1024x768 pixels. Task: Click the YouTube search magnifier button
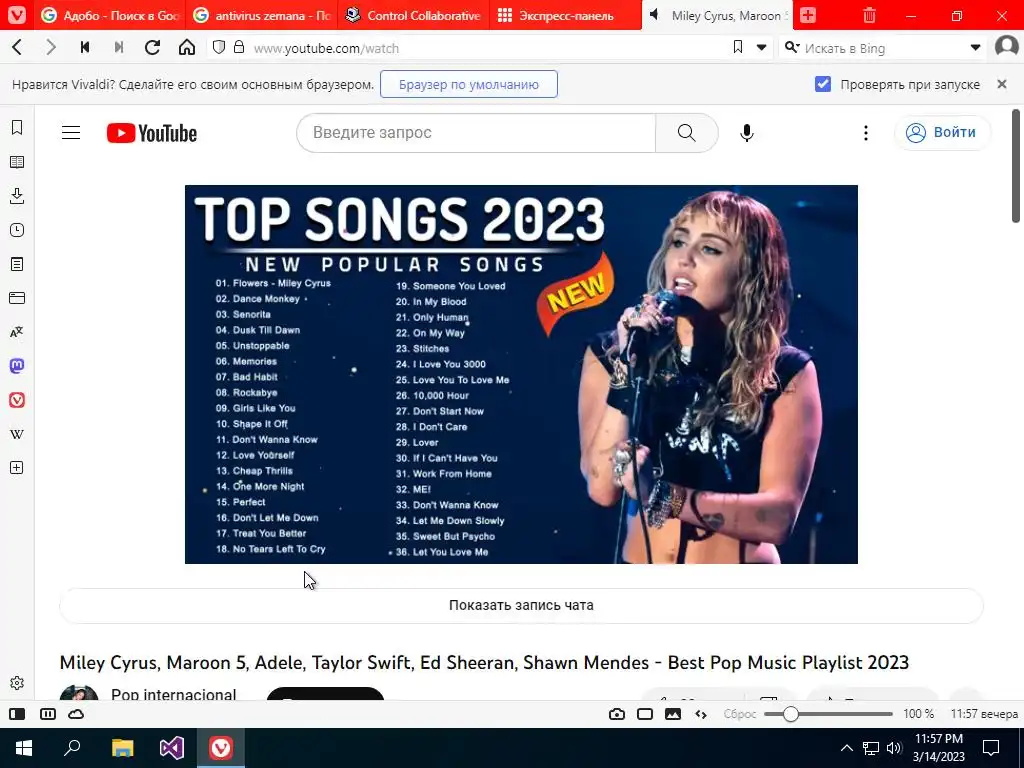686,133
